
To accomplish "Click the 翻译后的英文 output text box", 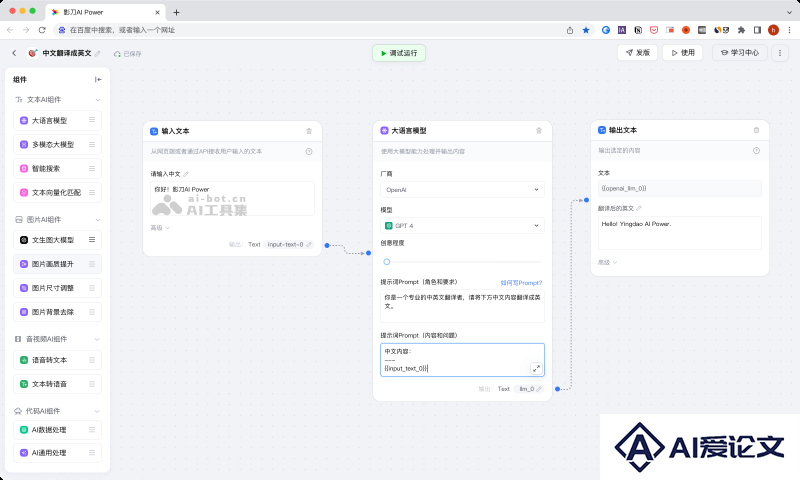I will 680,233.
